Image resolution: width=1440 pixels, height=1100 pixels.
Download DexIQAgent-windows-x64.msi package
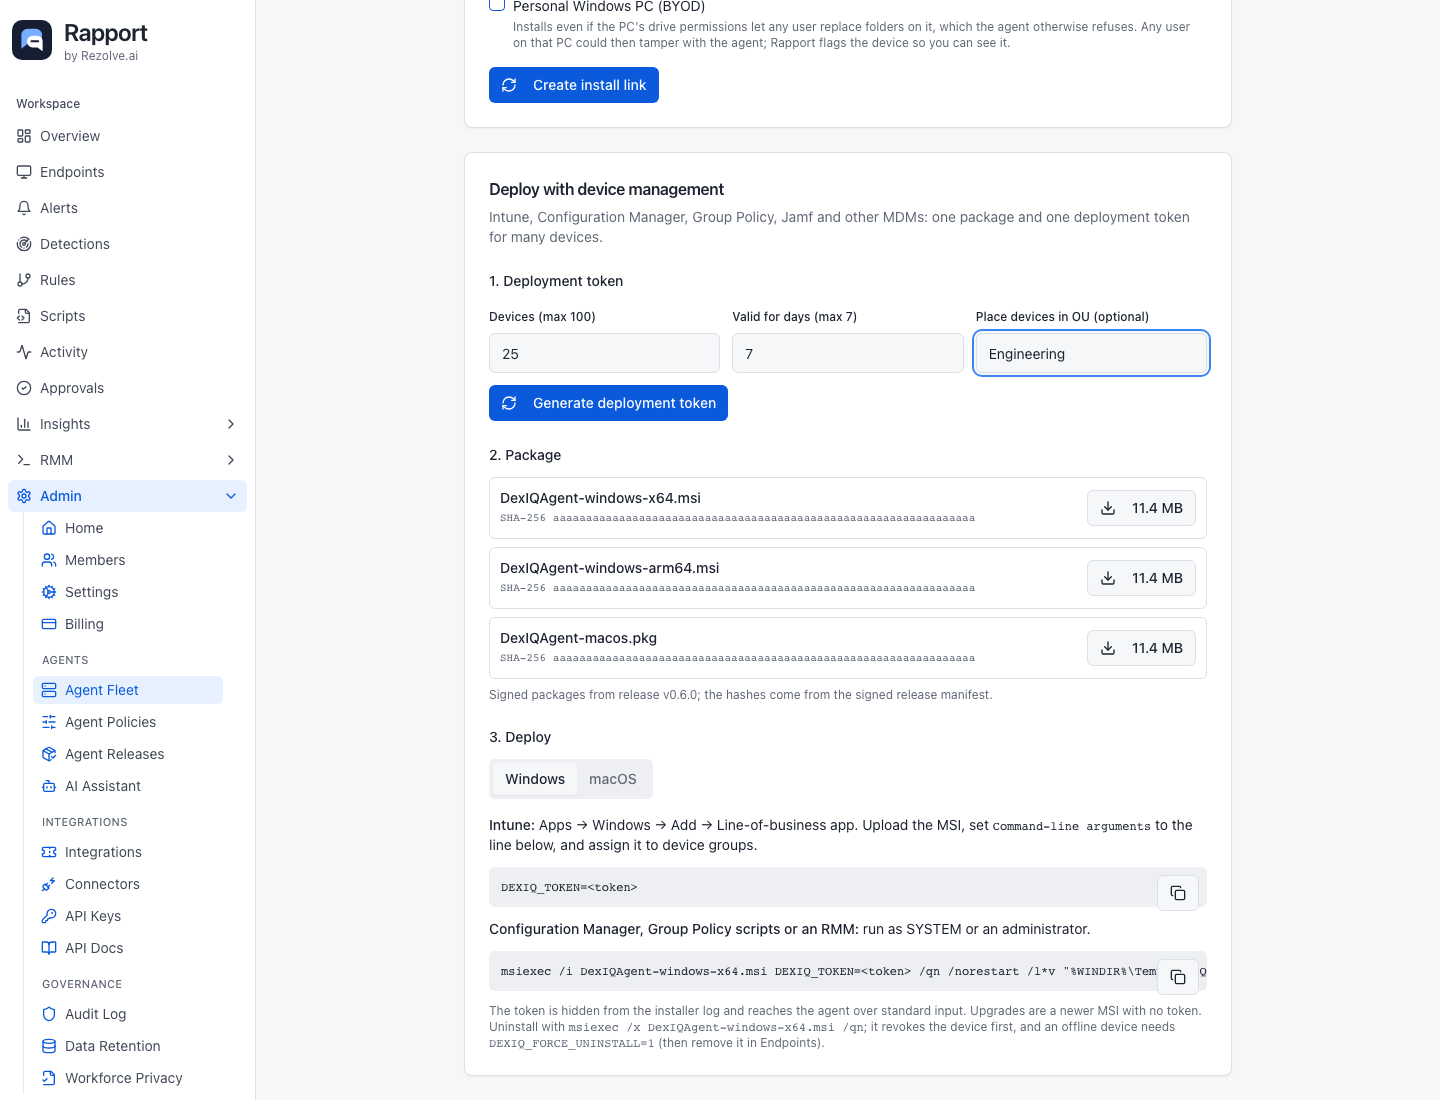pos(1141,508)
